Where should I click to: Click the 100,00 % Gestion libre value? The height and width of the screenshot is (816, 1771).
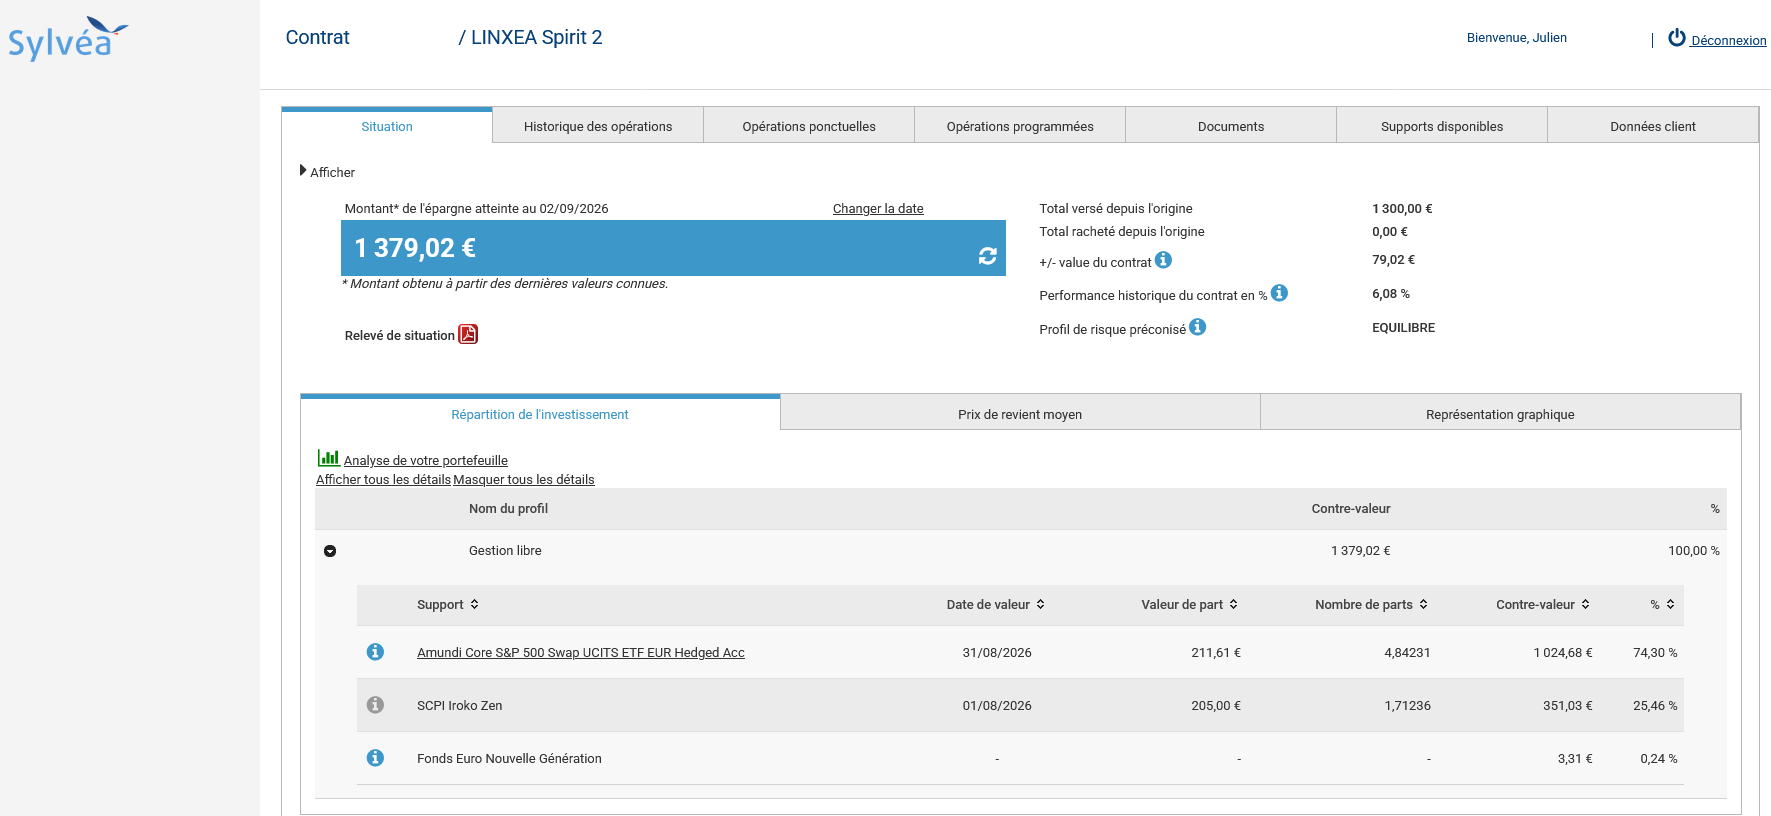[1694, 551]
